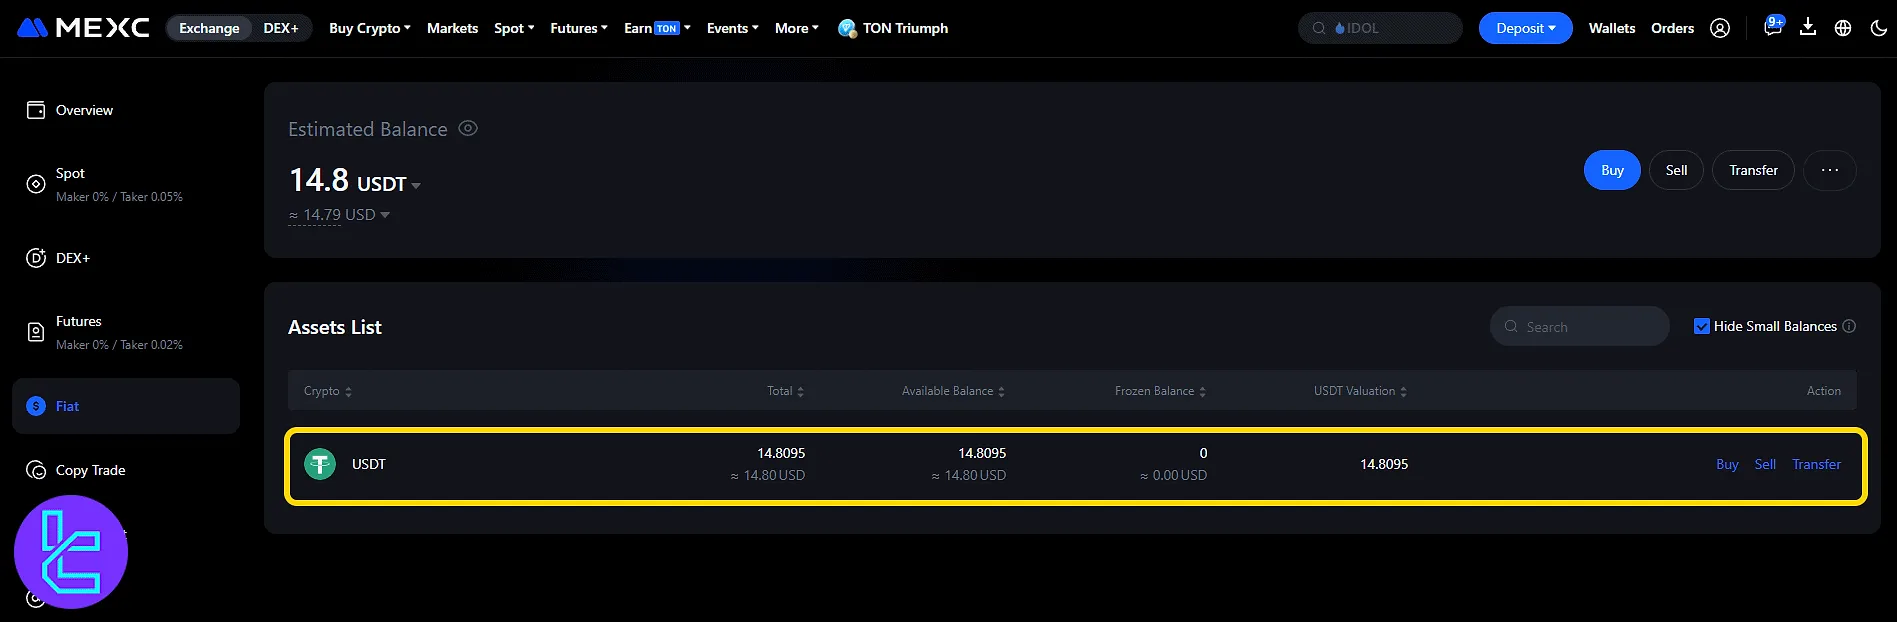Toggle estimated balance visibility eye
Screen dimensions: 1897x622
click(468, 128)
